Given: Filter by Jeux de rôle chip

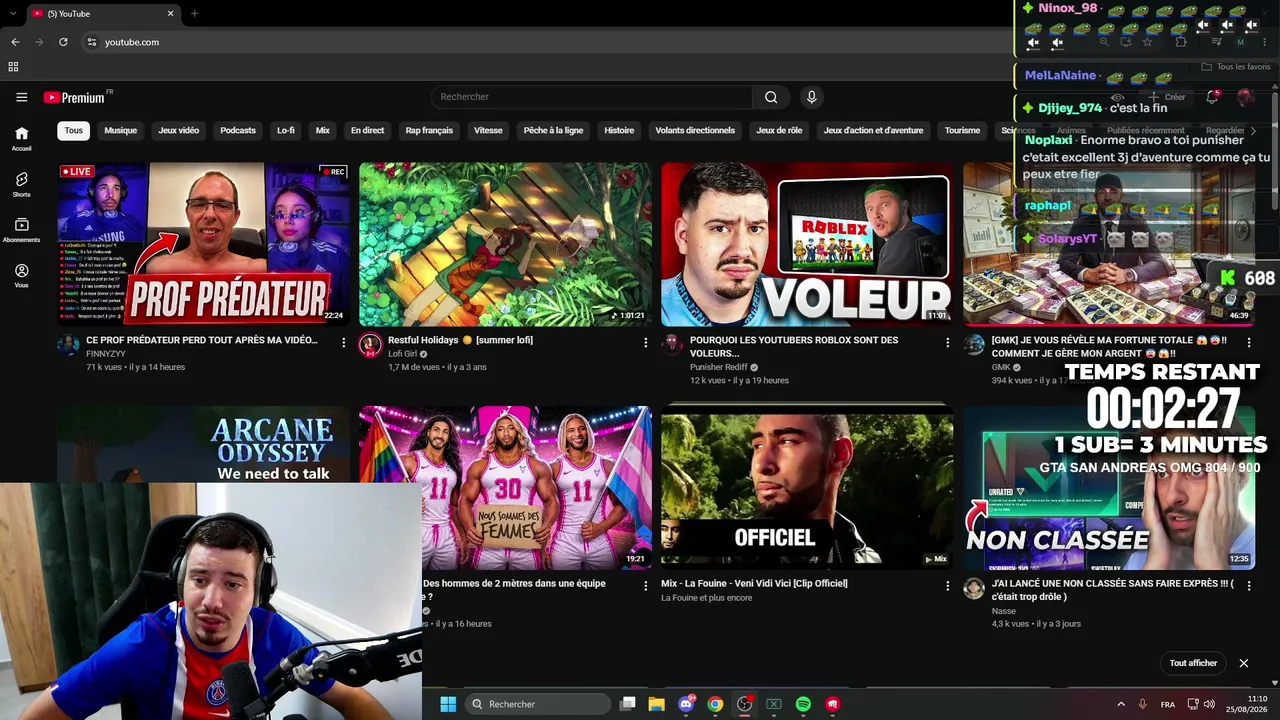Looking at the screenshot, I should pos(780,130).
